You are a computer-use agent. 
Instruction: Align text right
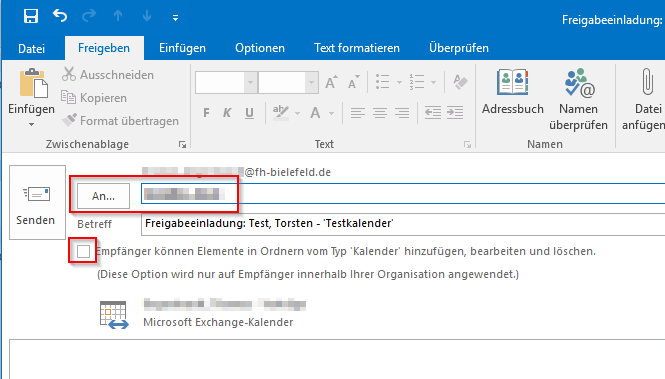click(402, 113)
